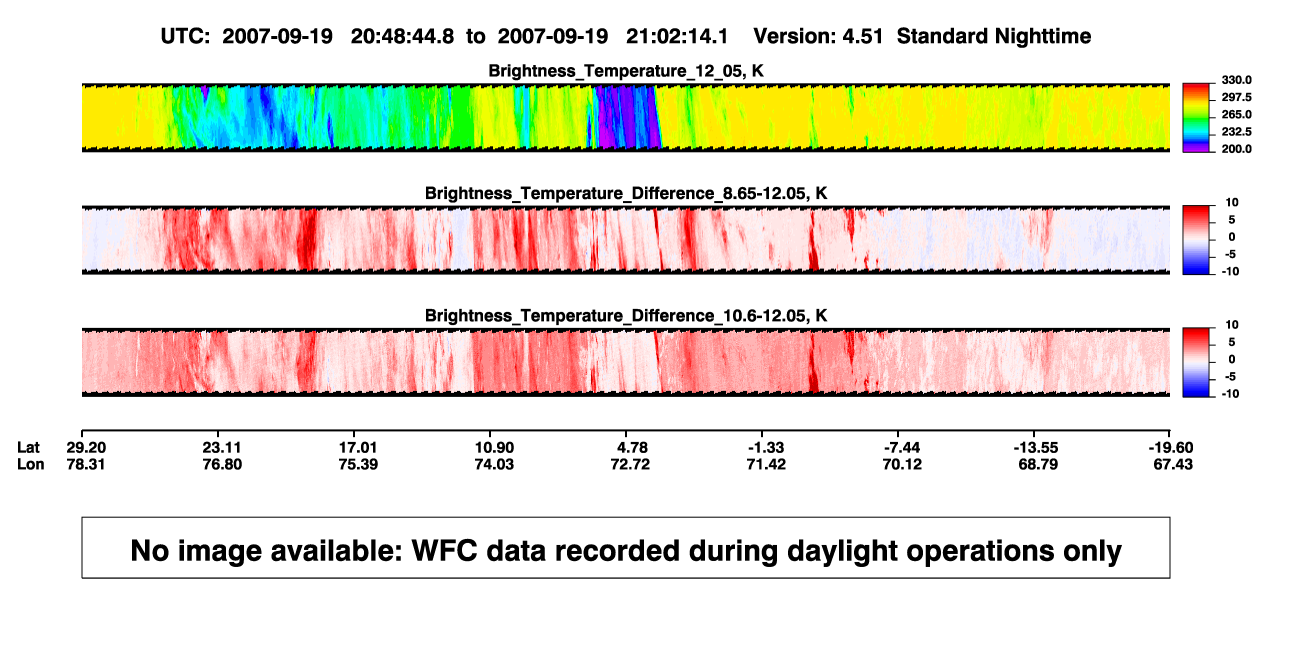The width and height of the screenshot is (1300, 667).
Task: Click the longitude value 70.12
Action: tap(902, 464)
